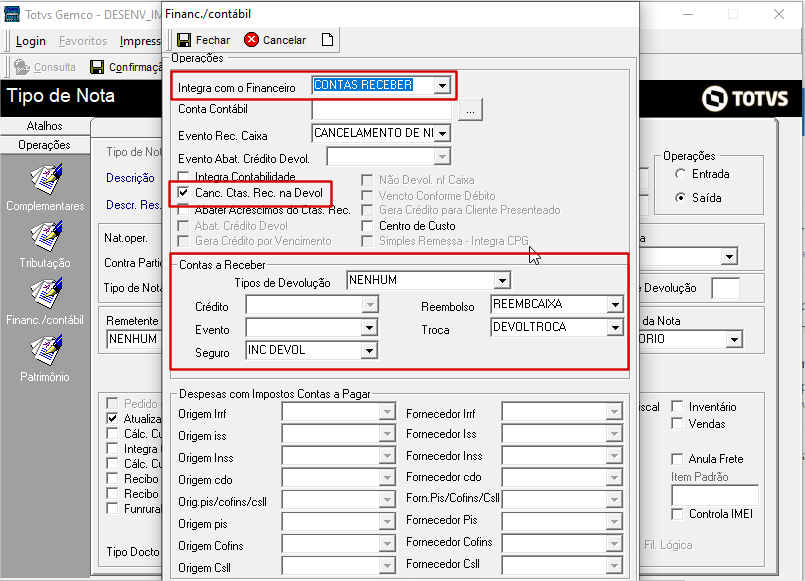
Task: Click the Confirmação toolbar disk icon
Action: click(97, 67)
